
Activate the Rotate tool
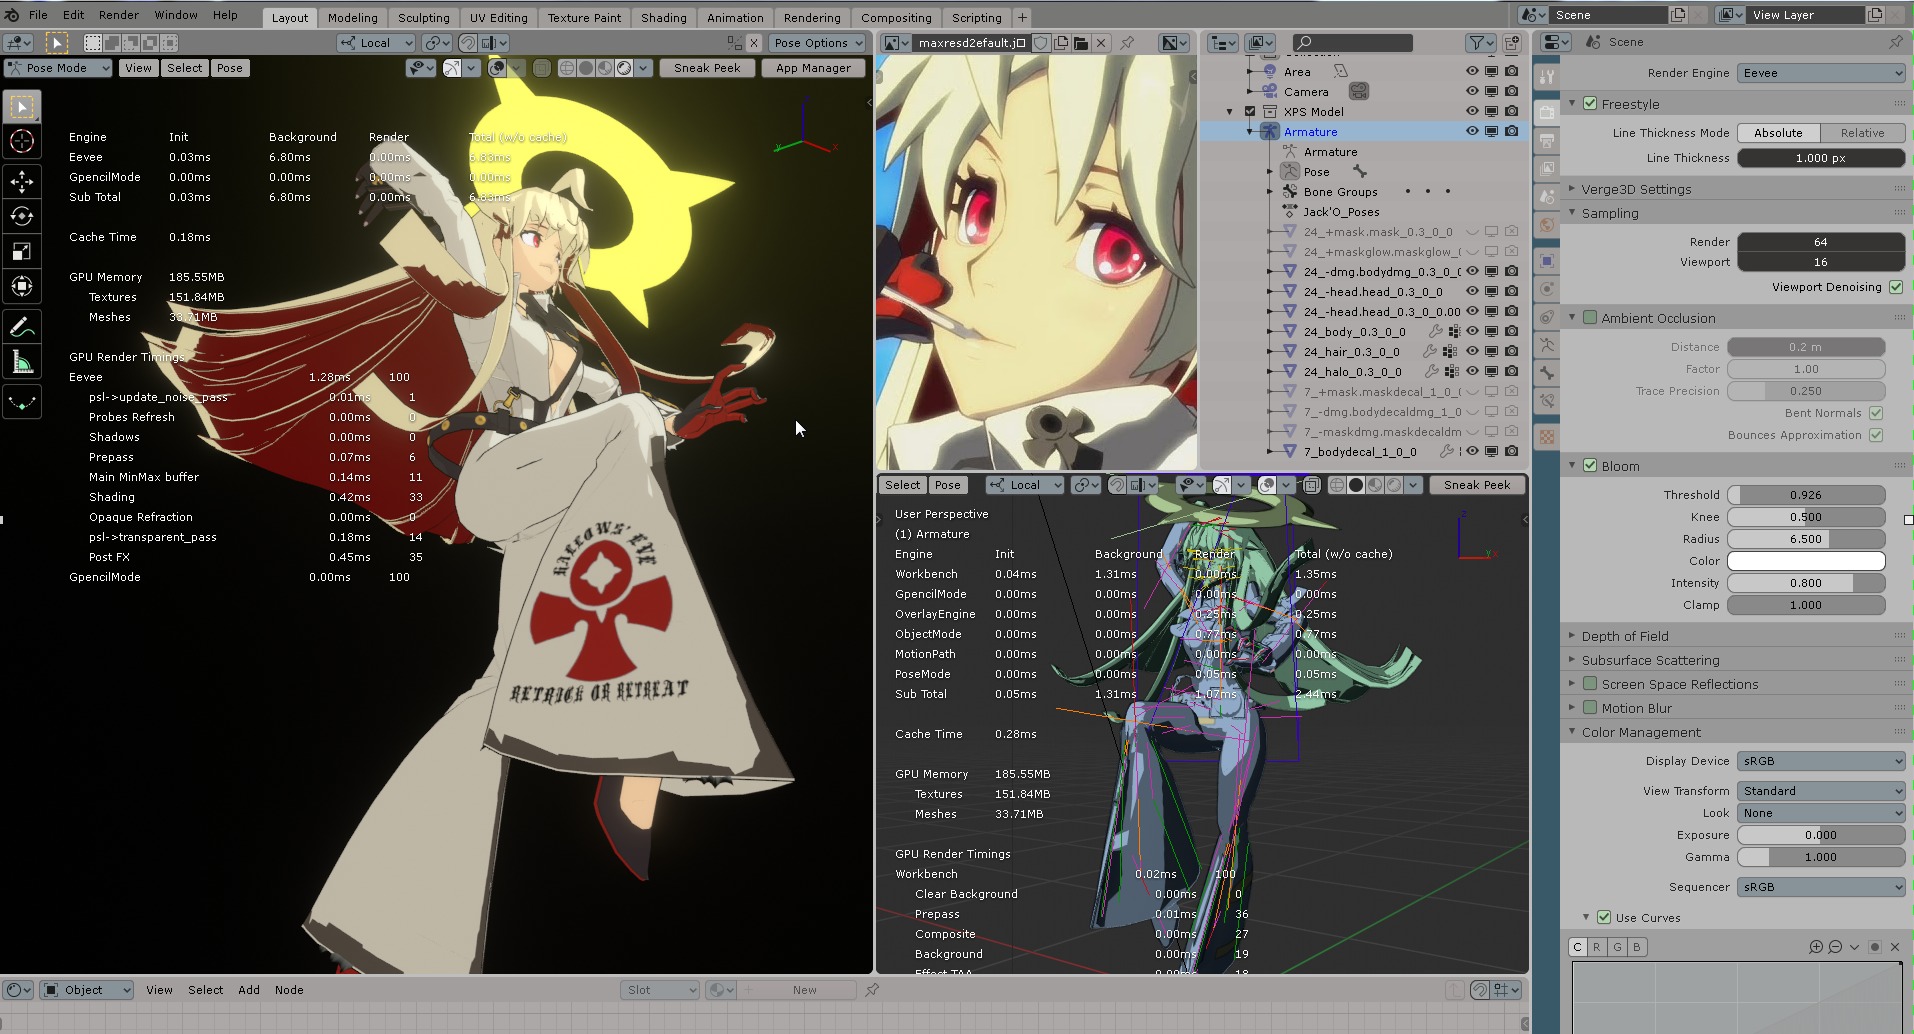coord(22,216)
